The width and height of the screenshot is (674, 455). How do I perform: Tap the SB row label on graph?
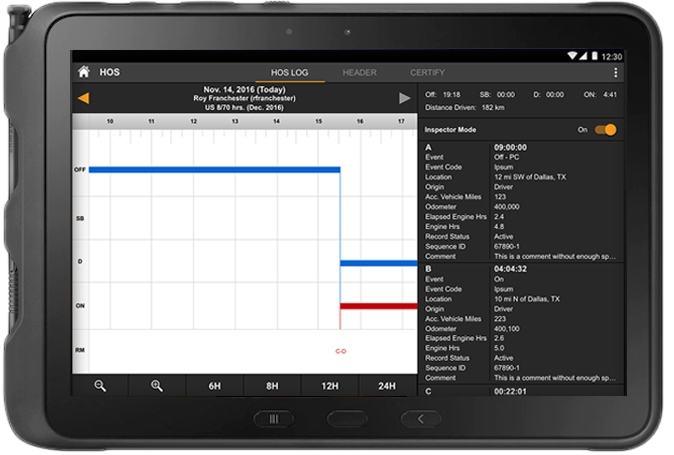[x=80, y=218]
